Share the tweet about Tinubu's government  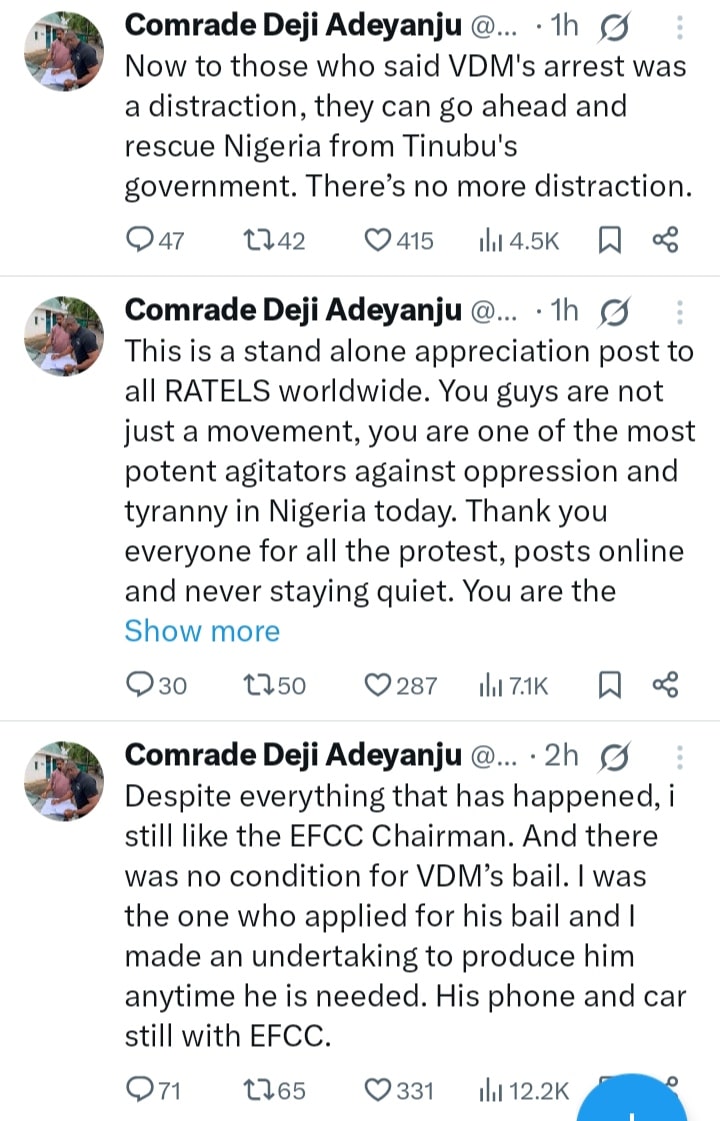[x=665, y=240]
